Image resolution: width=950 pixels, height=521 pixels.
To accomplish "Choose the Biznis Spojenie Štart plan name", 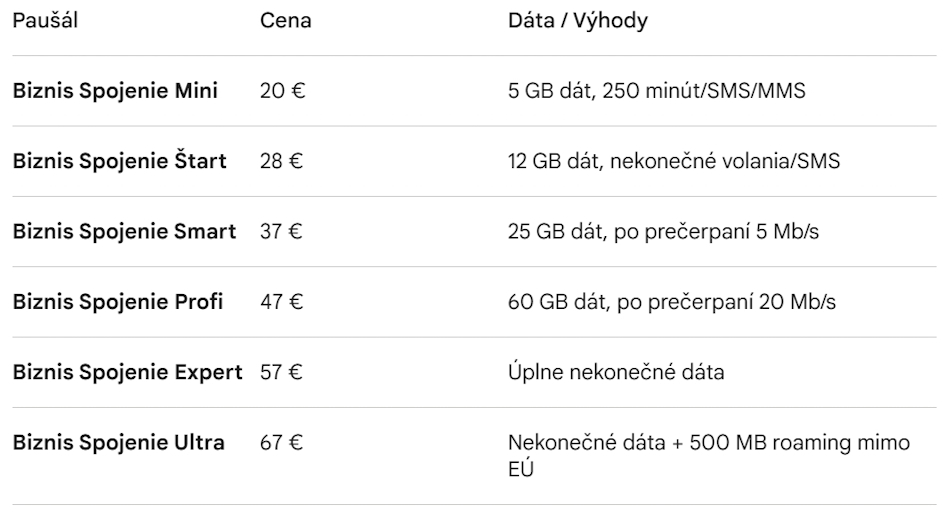I will [x=120, y=161].
